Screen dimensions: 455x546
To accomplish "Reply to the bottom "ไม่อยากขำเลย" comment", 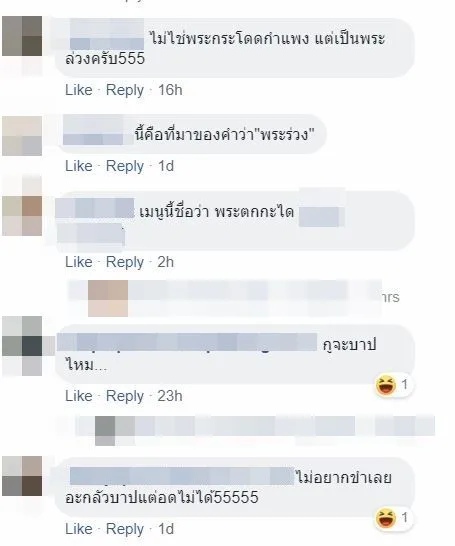I will 125,529.
